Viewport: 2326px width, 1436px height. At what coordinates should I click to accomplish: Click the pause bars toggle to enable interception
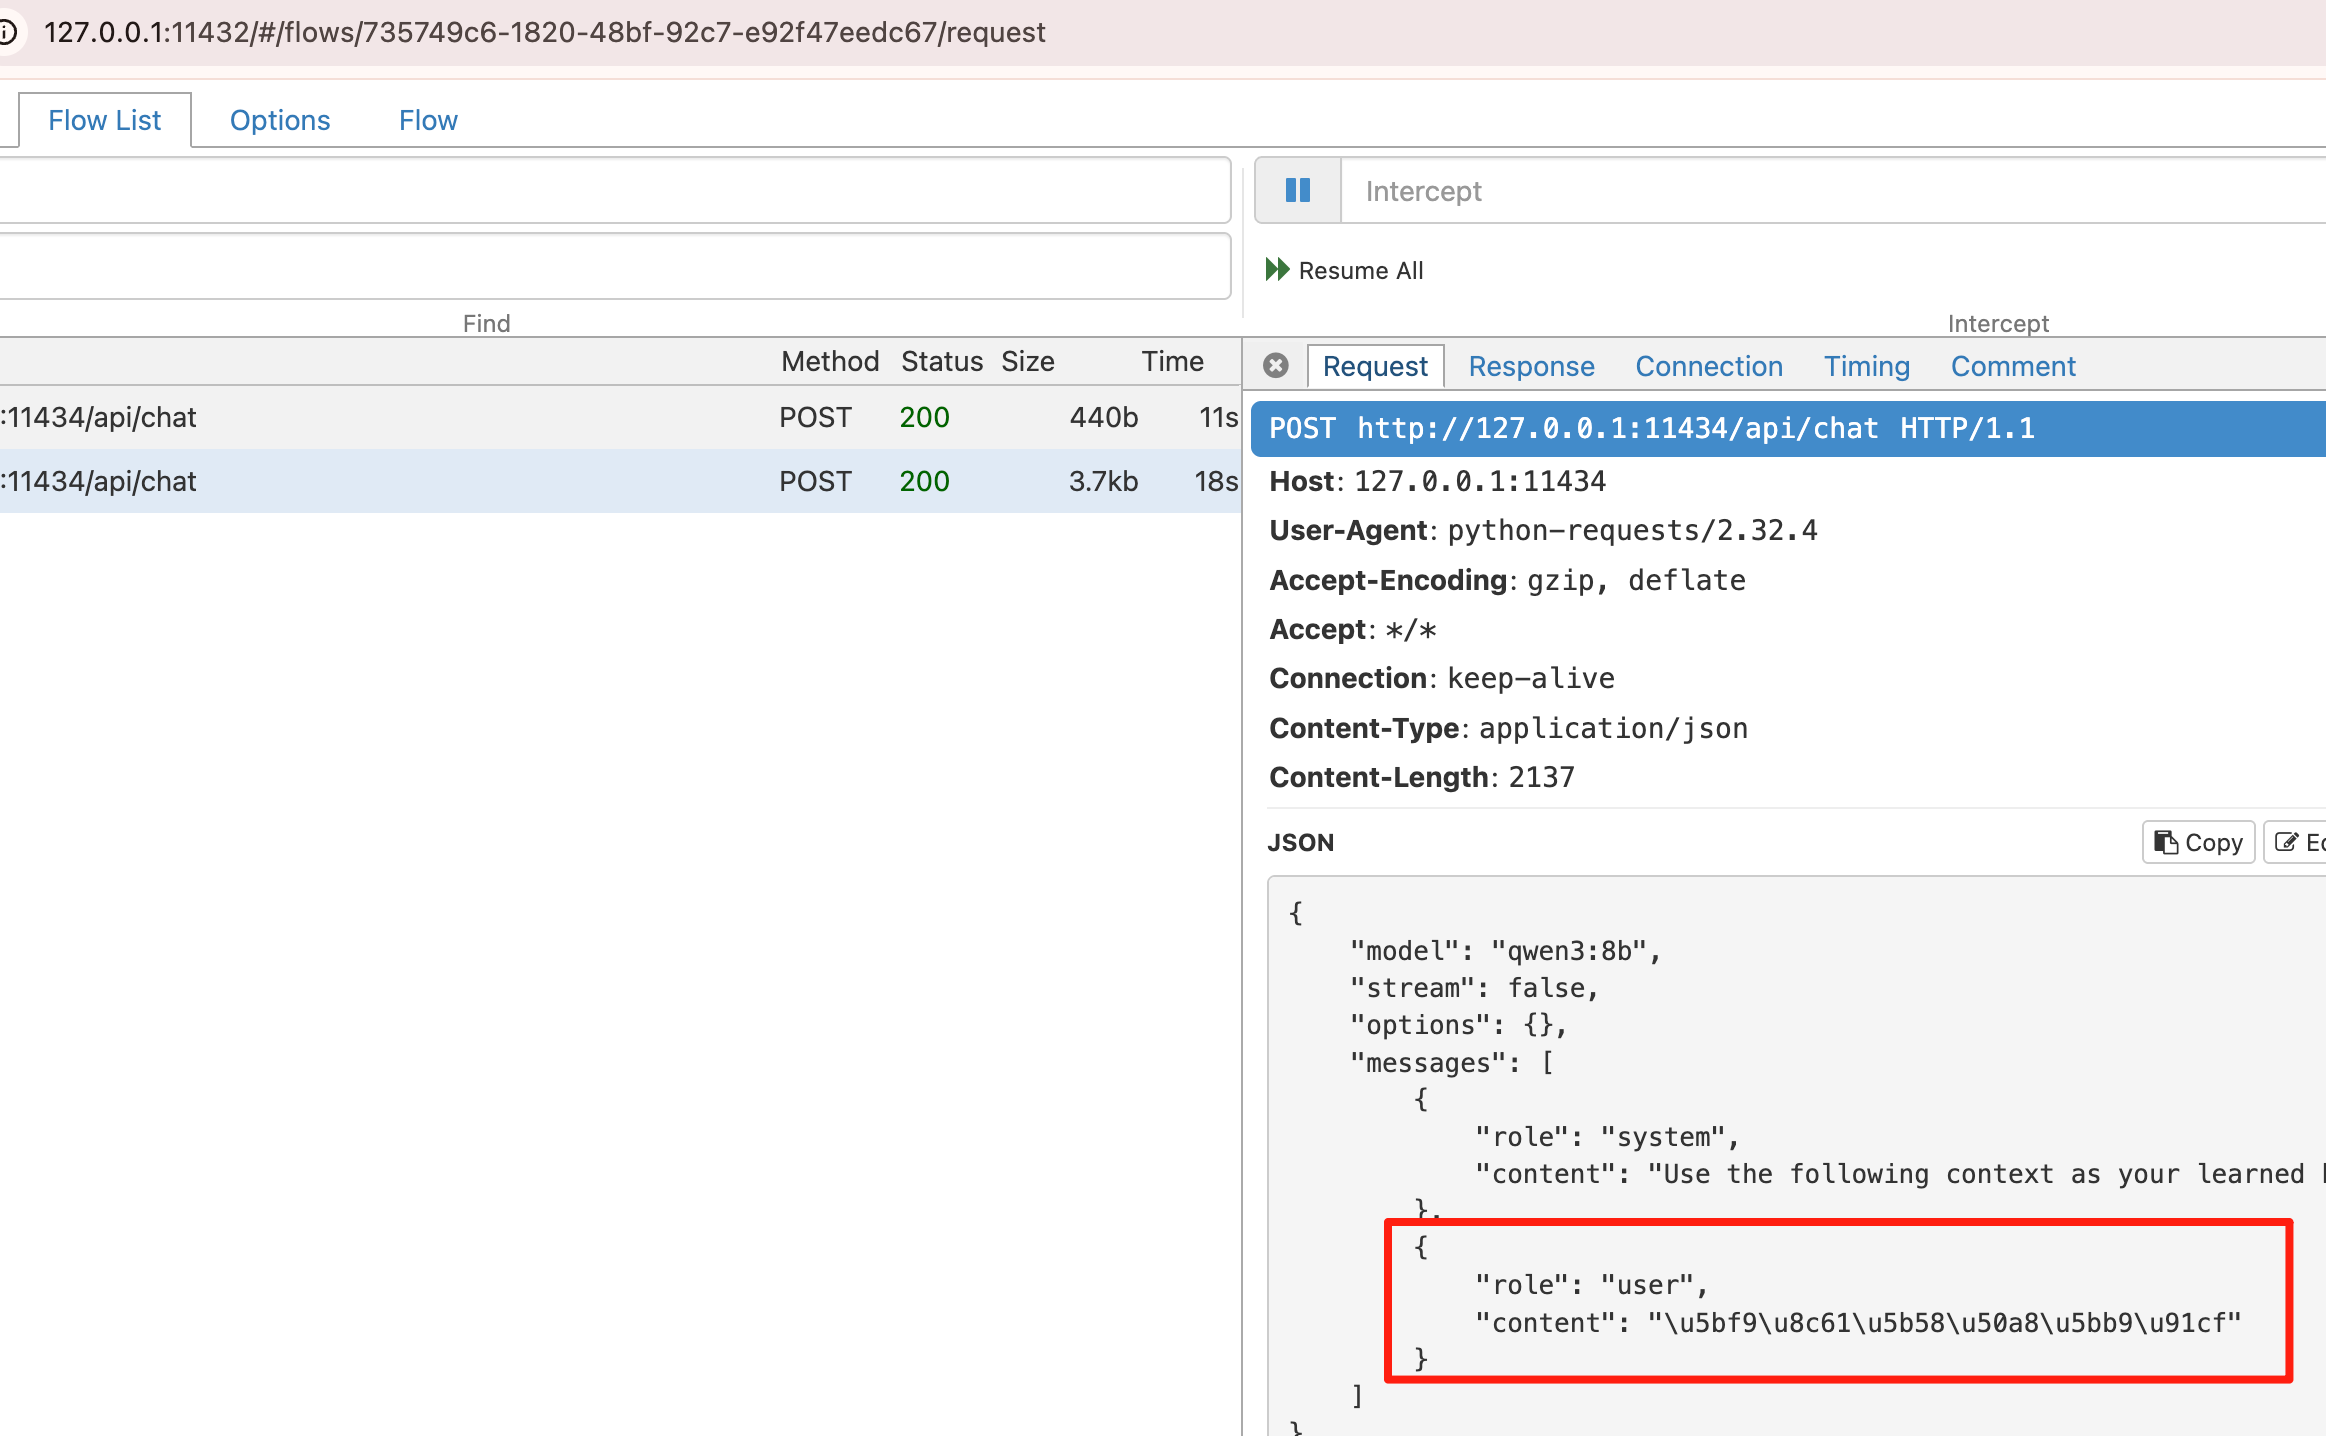1297,190
